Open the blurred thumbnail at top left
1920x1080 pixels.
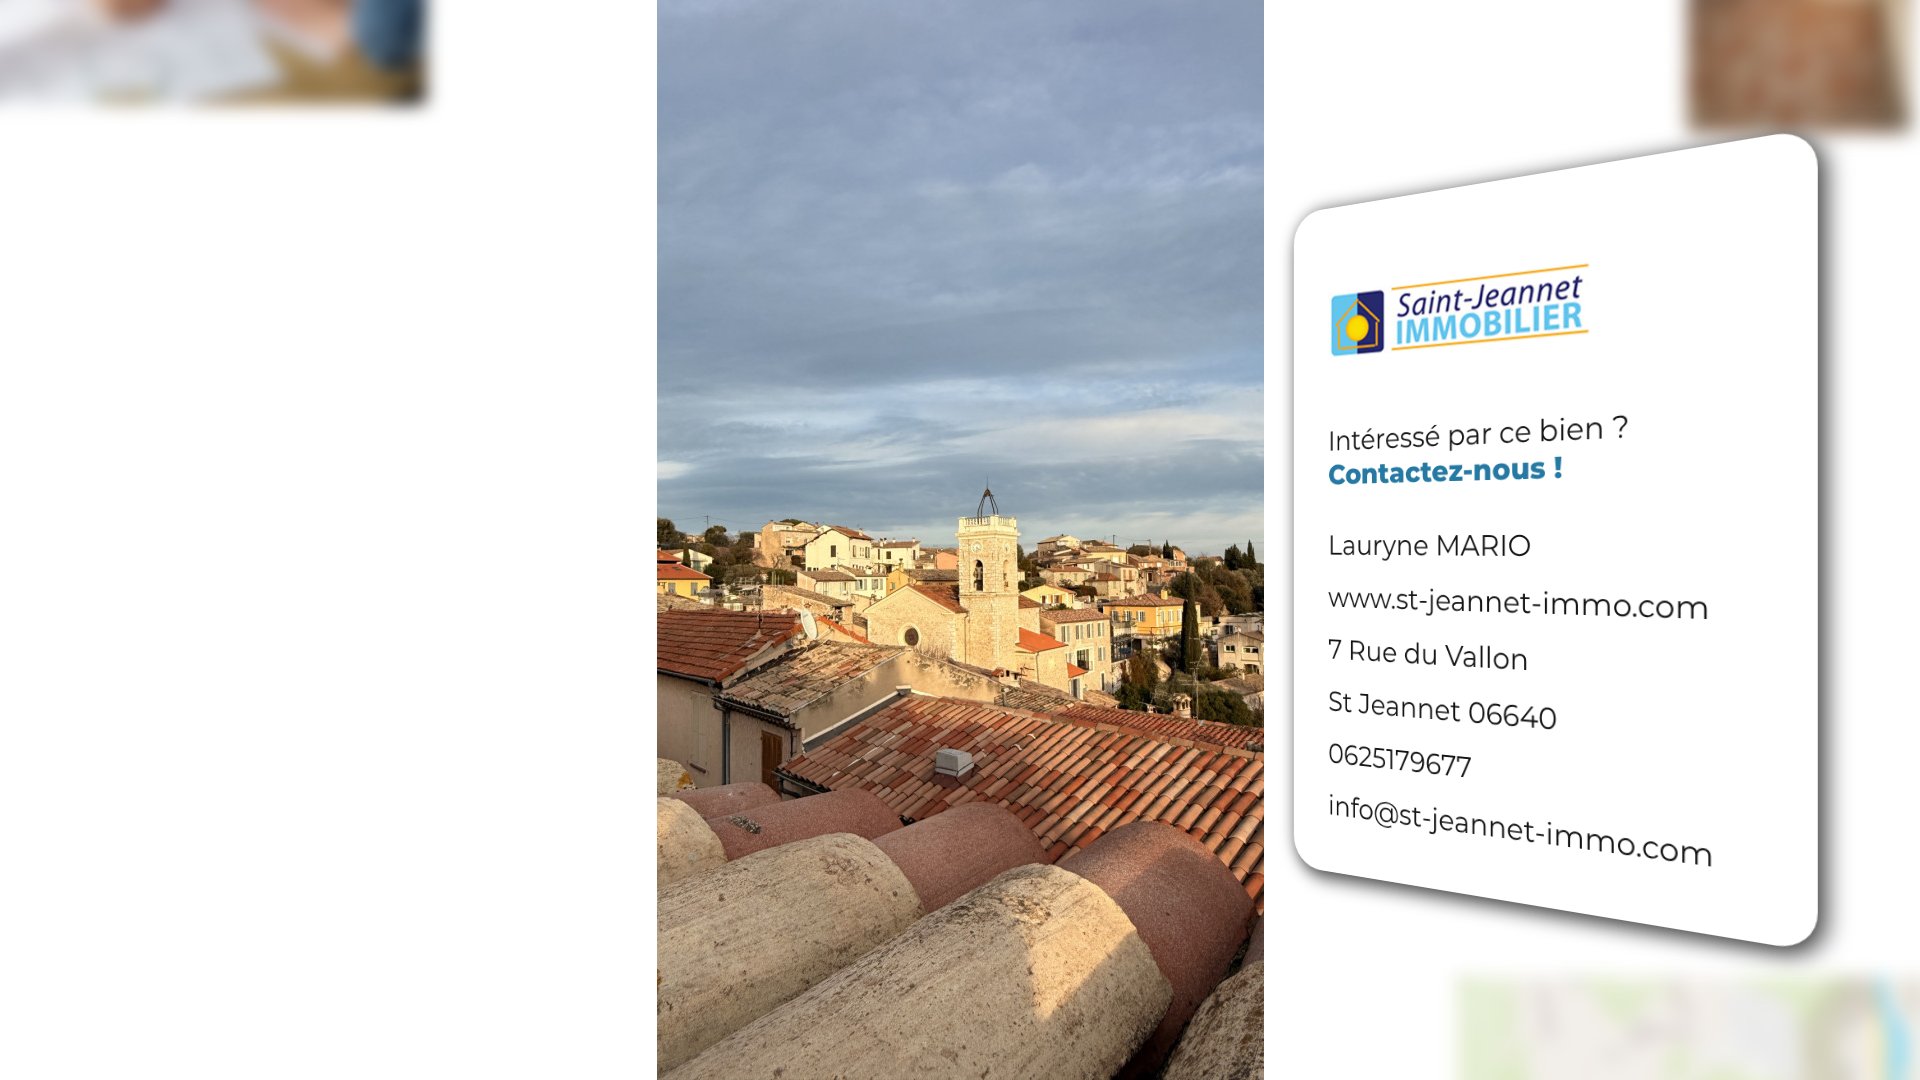point(211,50)
